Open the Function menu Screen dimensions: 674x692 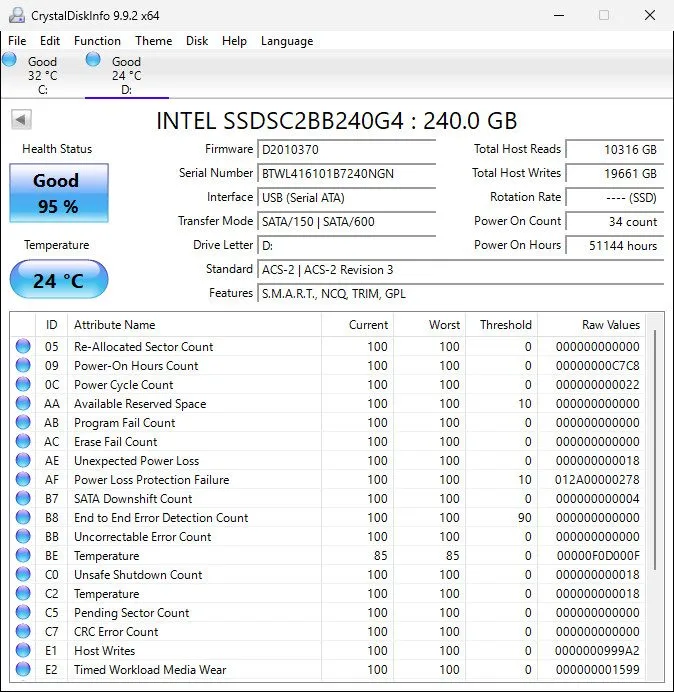tap(97, 41)
